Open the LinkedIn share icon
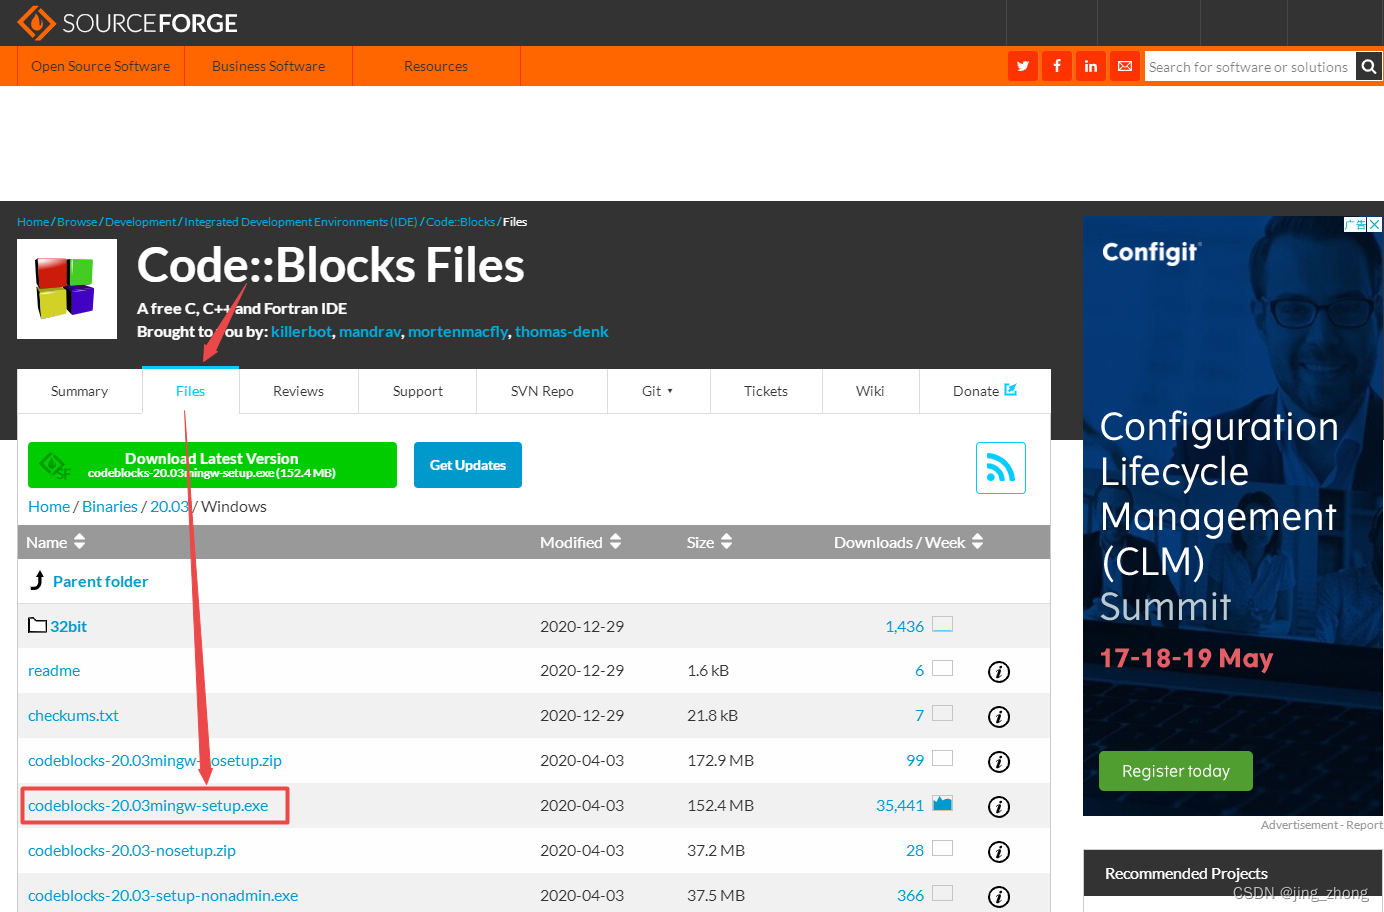1384x912 pixels. coord(1091,66)
